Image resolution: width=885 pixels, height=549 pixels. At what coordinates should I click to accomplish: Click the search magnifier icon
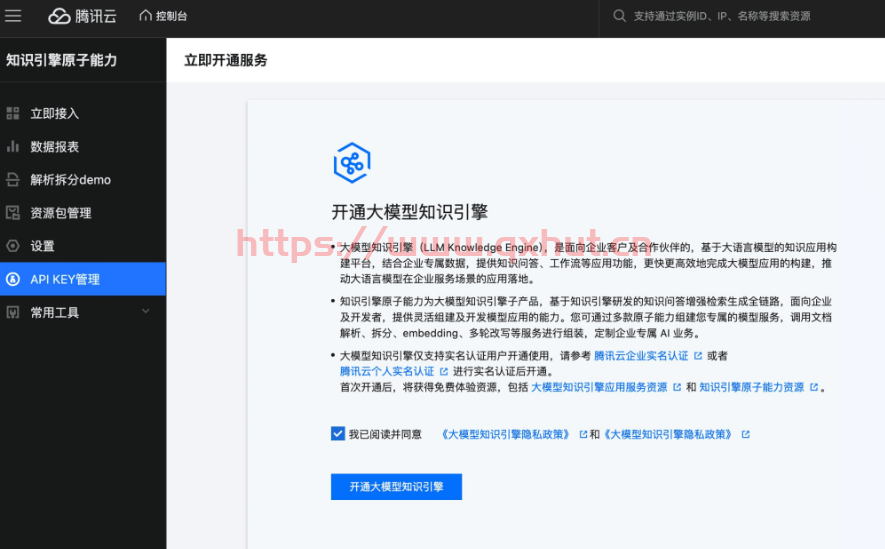(x=620, y=16)
